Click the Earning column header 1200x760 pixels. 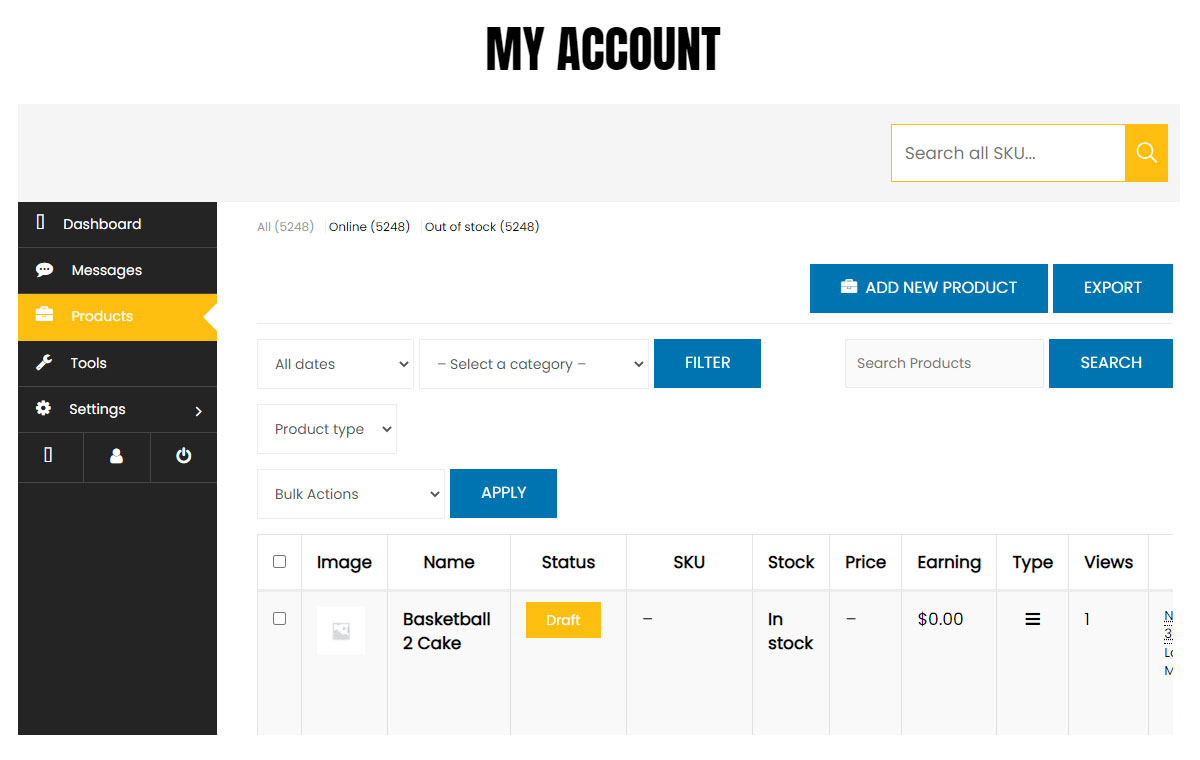949,562
